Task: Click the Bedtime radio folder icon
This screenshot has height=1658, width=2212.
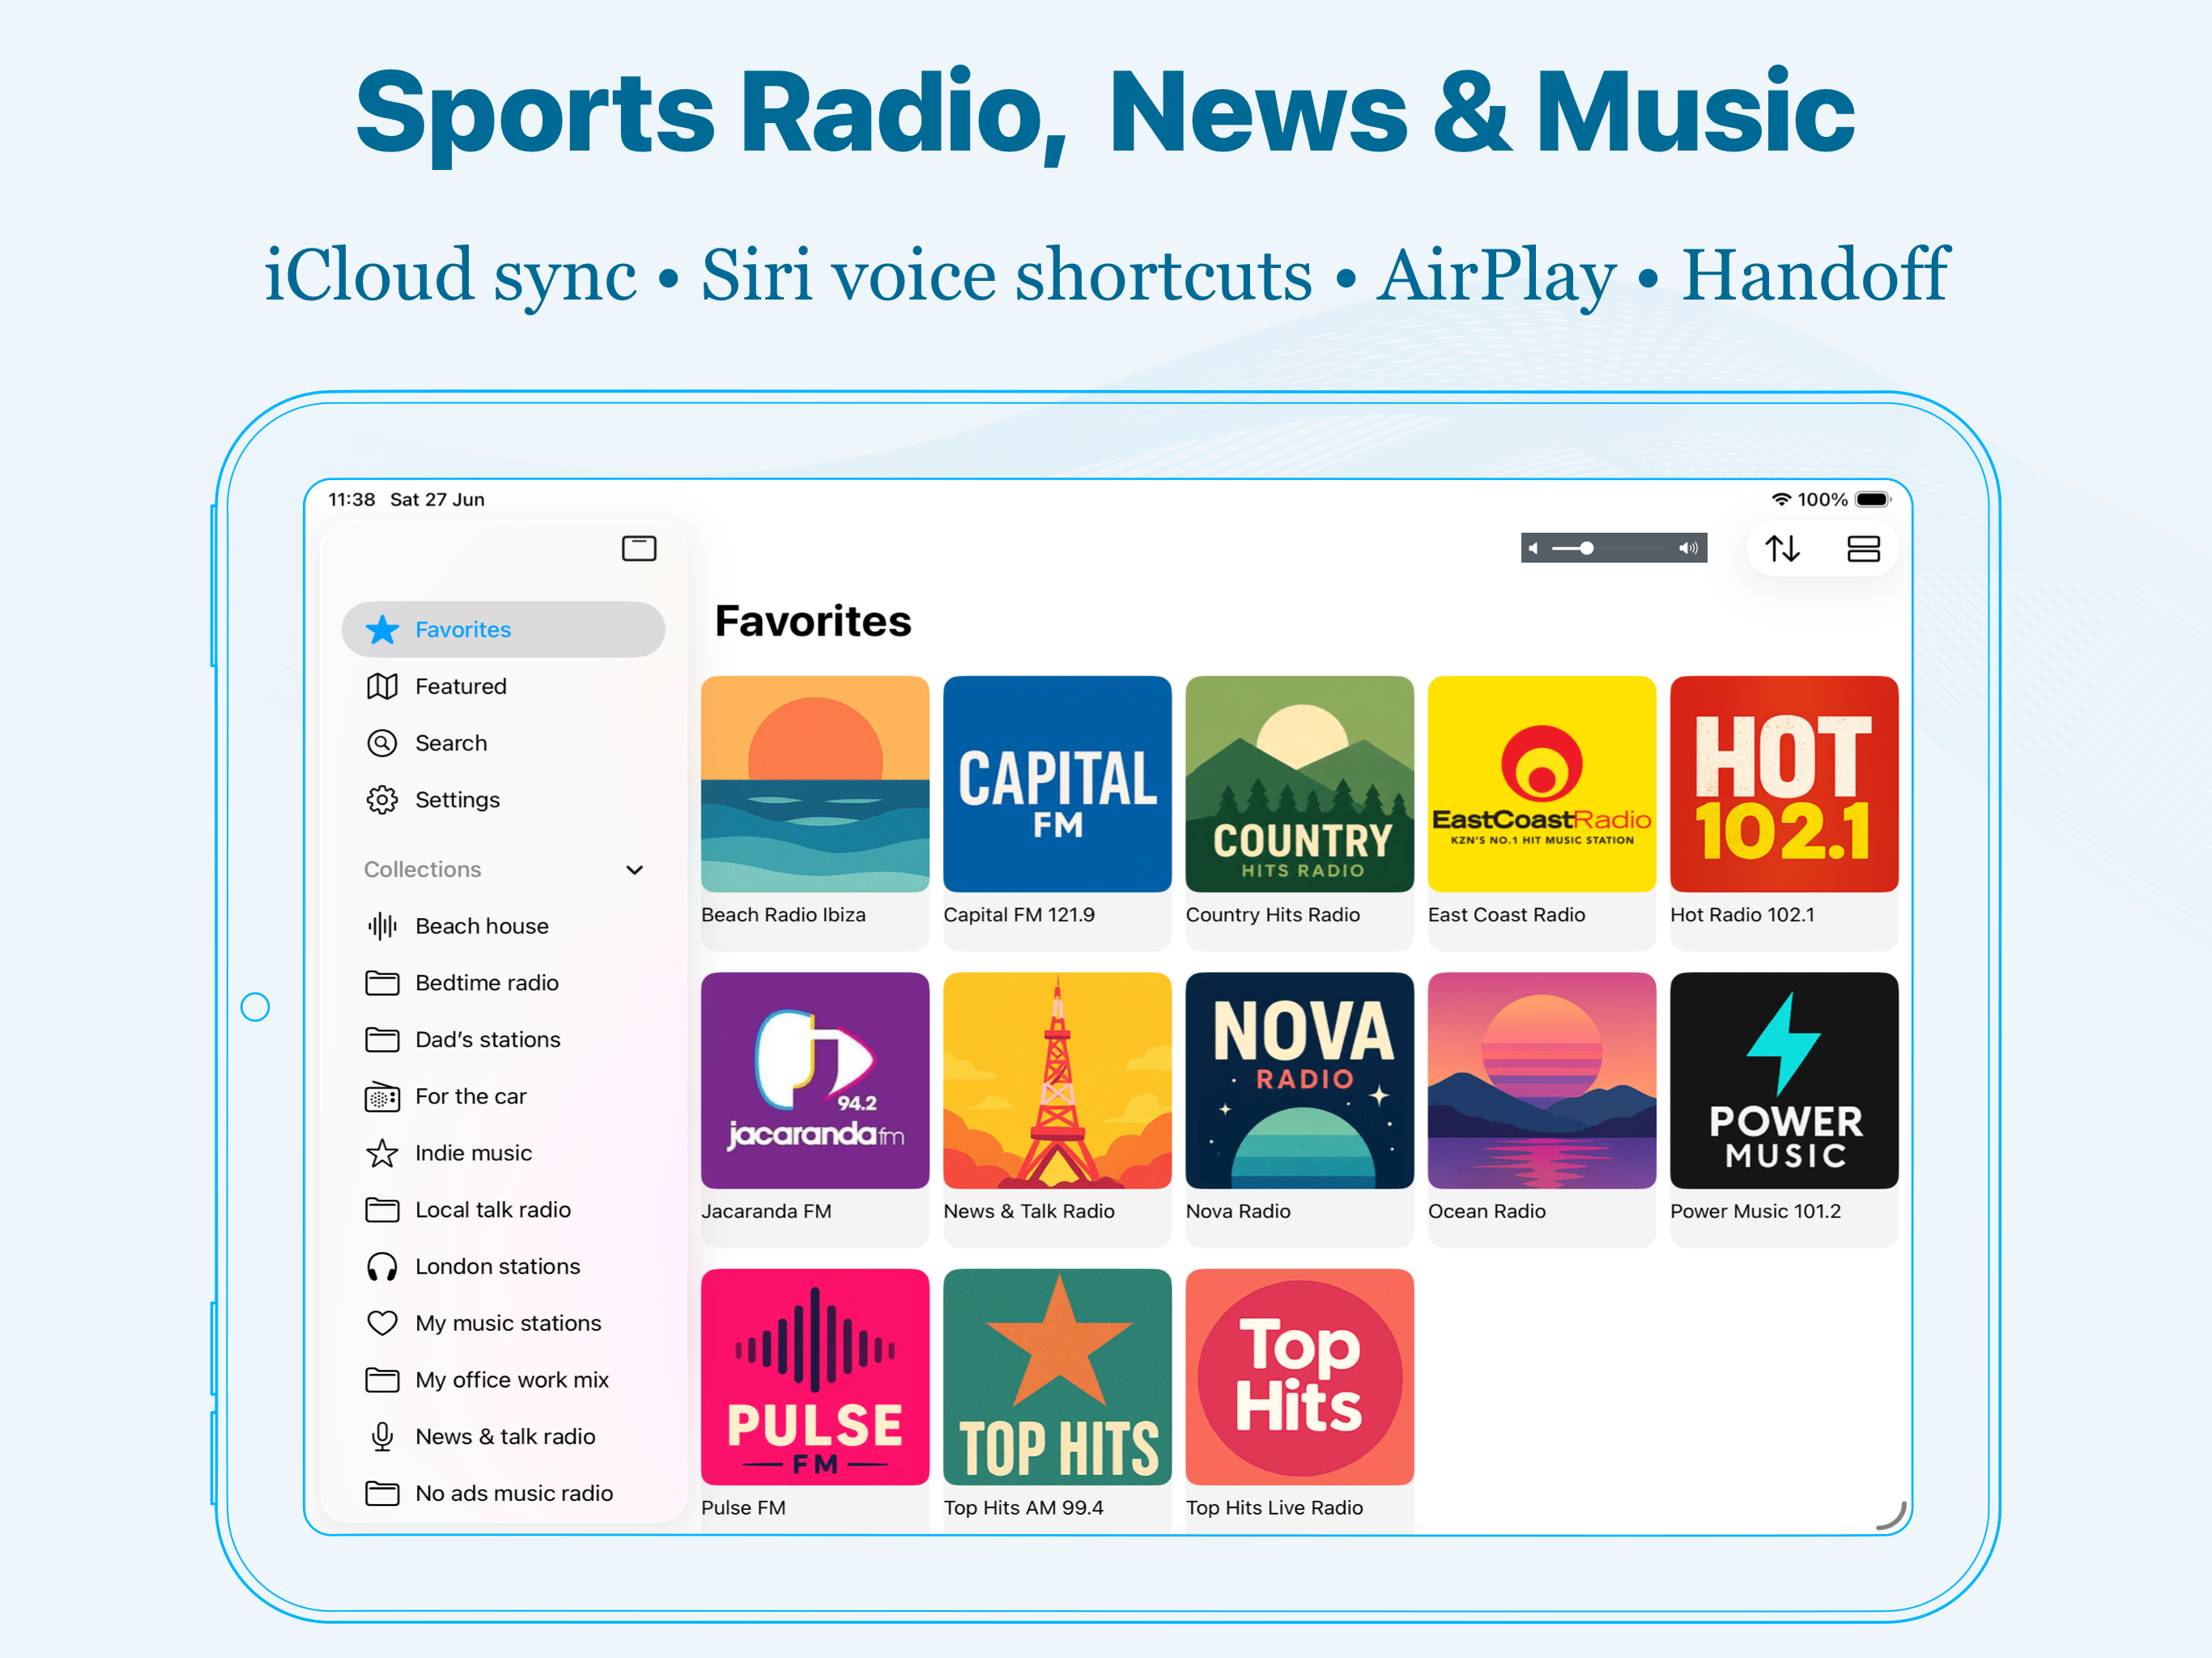Action: click(x=382, y=983)
